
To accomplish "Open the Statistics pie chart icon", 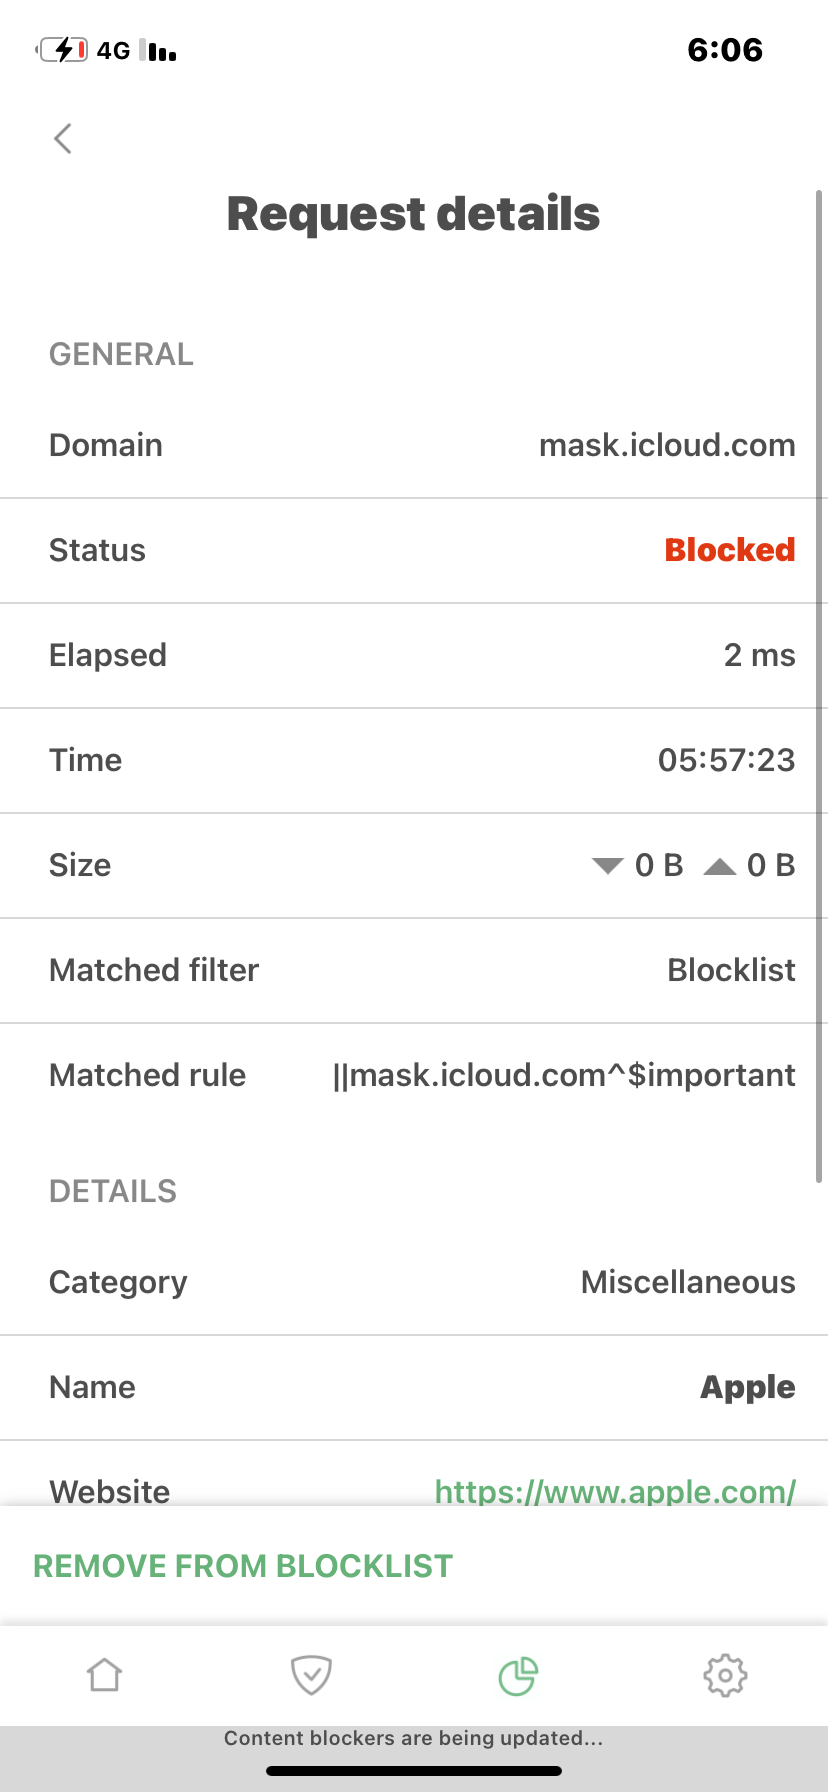I will [518, 1676].
